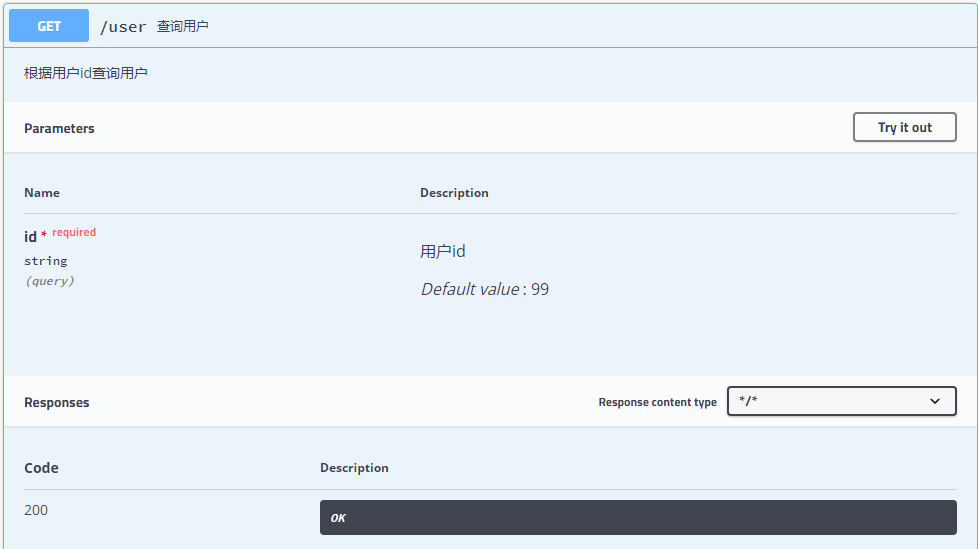This screenshot has height=549, width=978.
Task: Click the Code column header
Action: click(41, 468)
